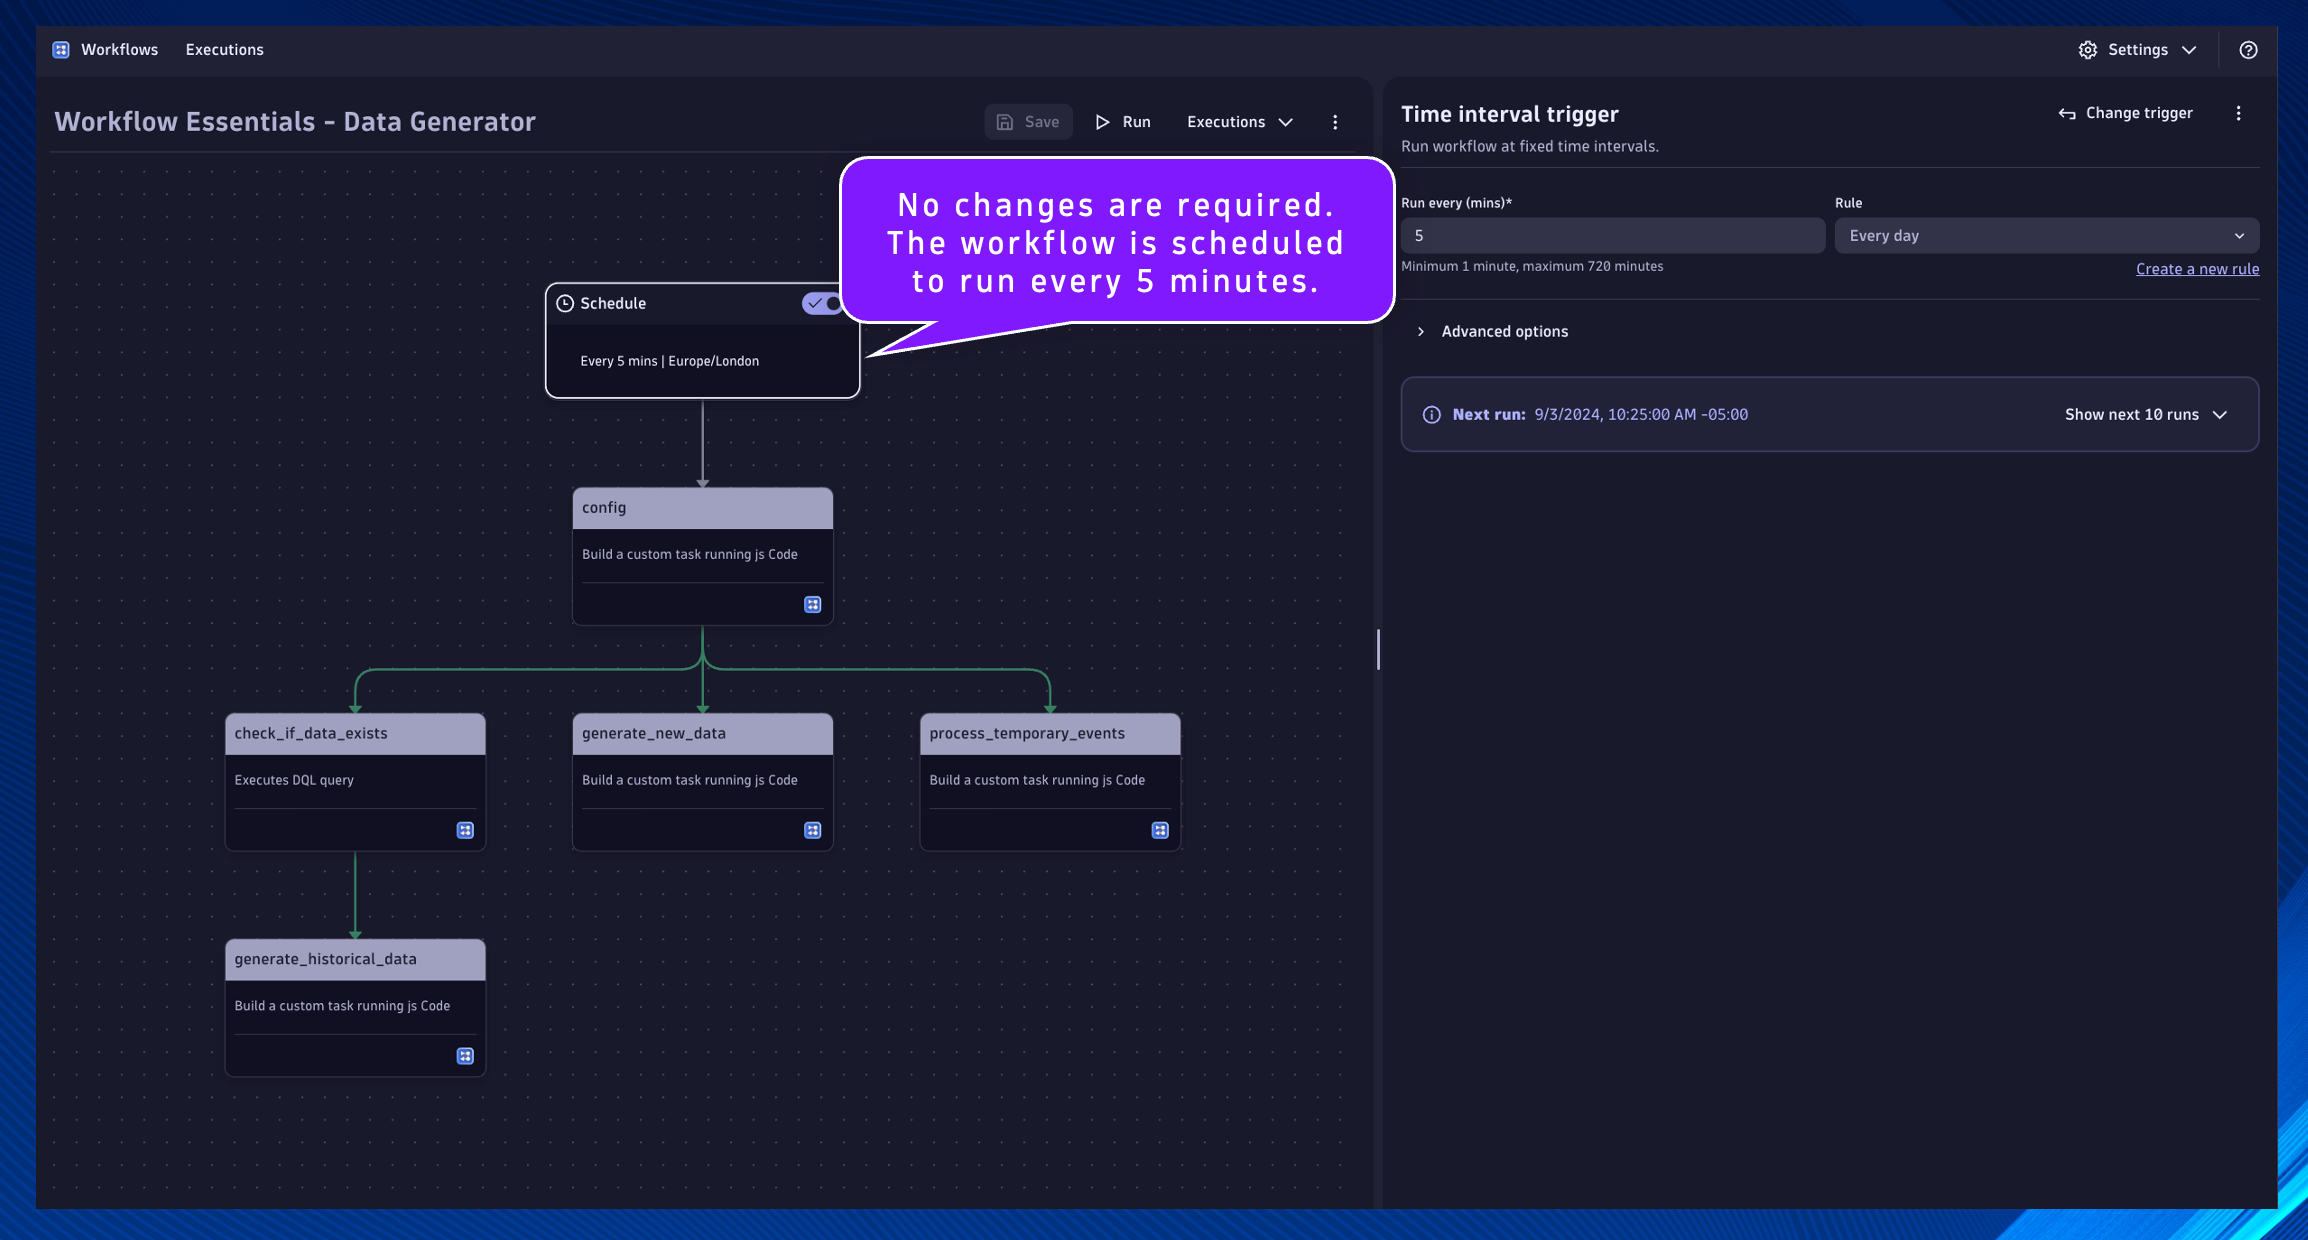Click the 'Time interval trigger' heading
Screen dimensions: 2308x1240
(x=1509, y=114)
